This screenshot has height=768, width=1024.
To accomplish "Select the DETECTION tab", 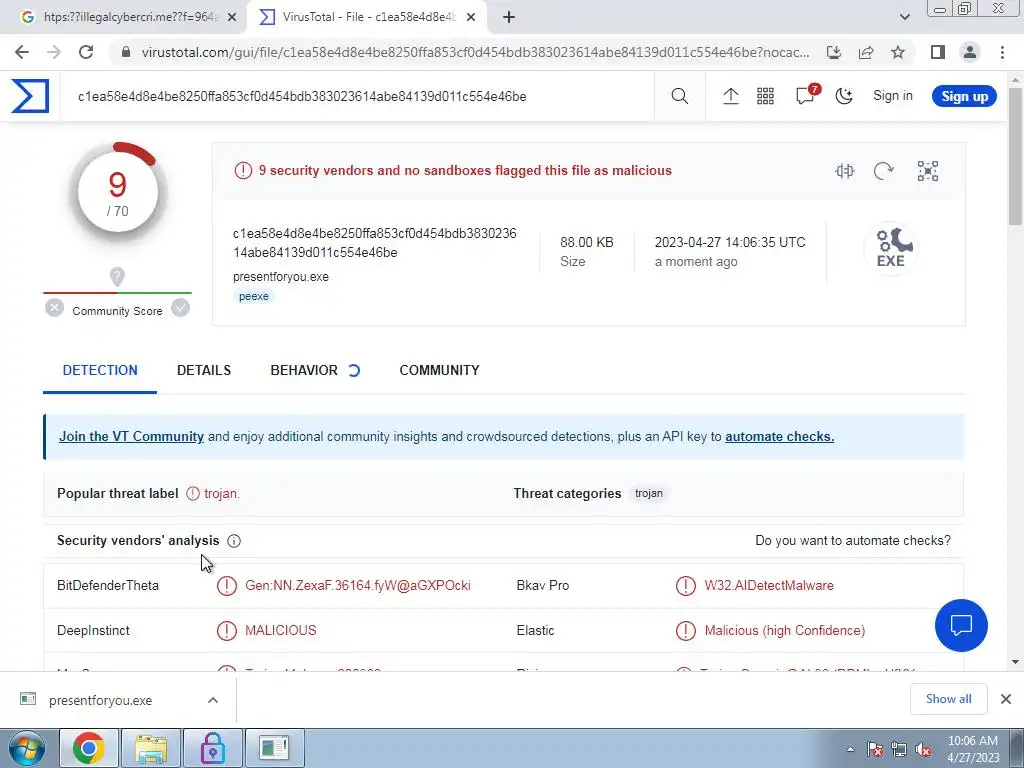I will tap(100, 370).
